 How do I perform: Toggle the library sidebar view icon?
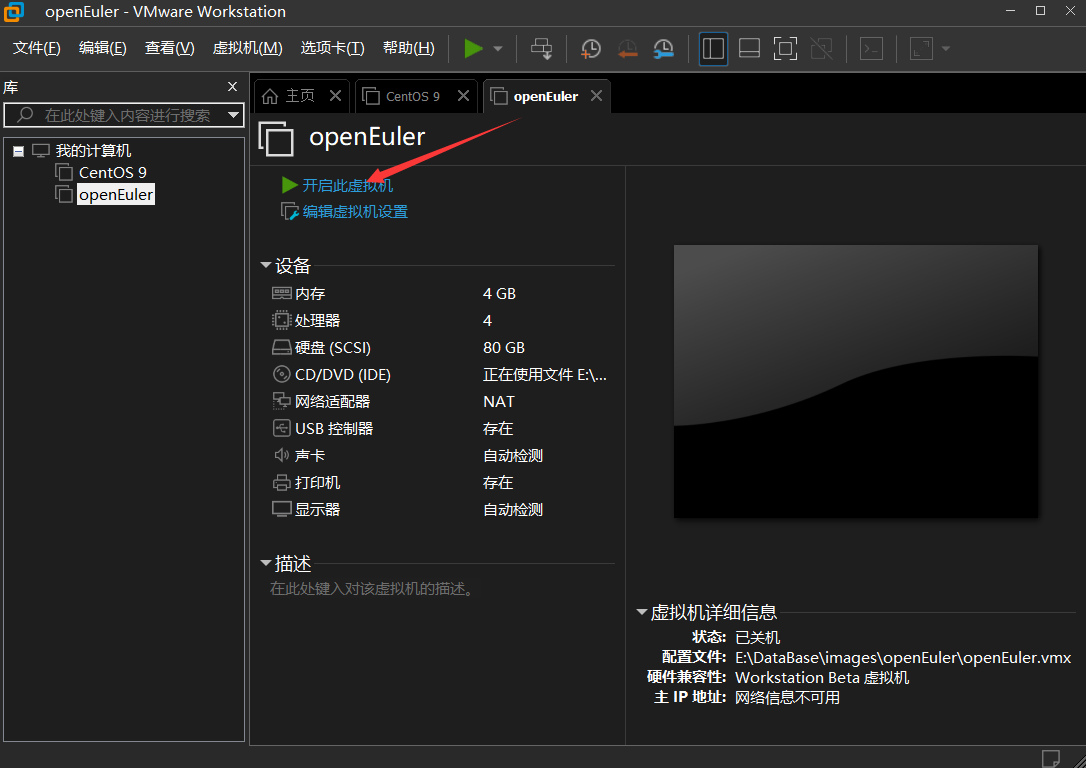[713, 48]
